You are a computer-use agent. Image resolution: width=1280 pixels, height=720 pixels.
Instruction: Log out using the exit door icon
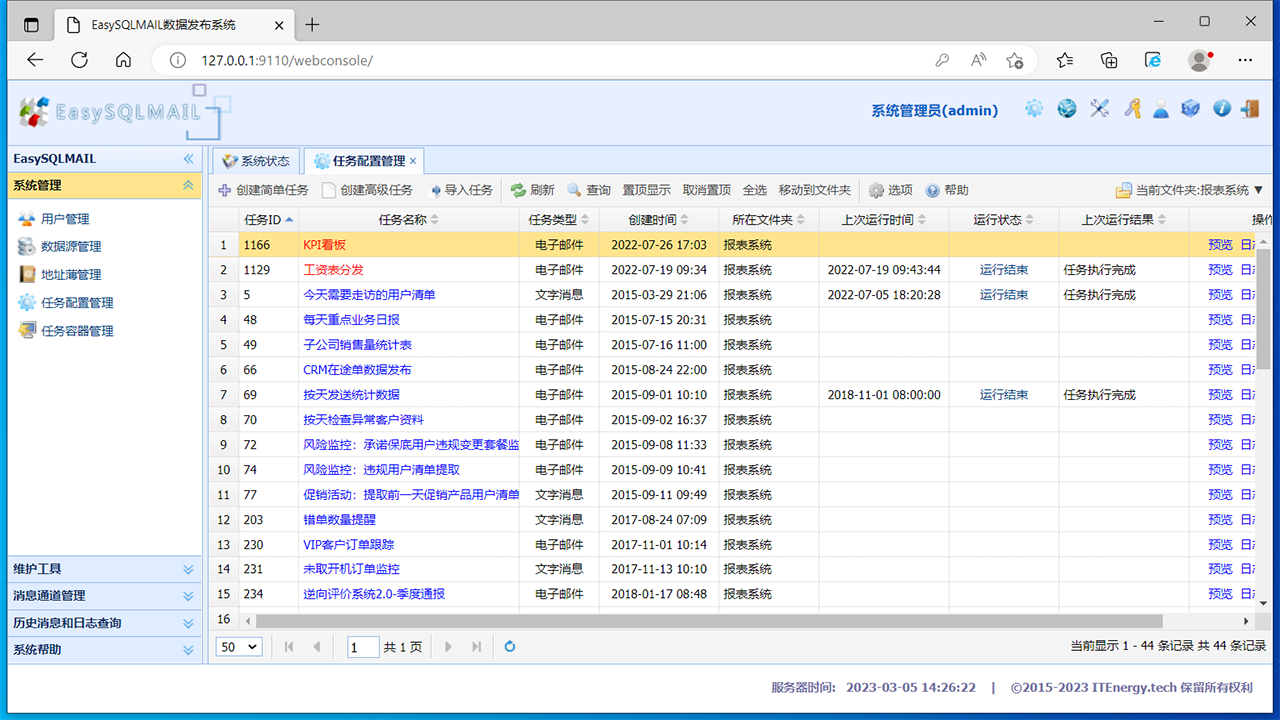1251,108
